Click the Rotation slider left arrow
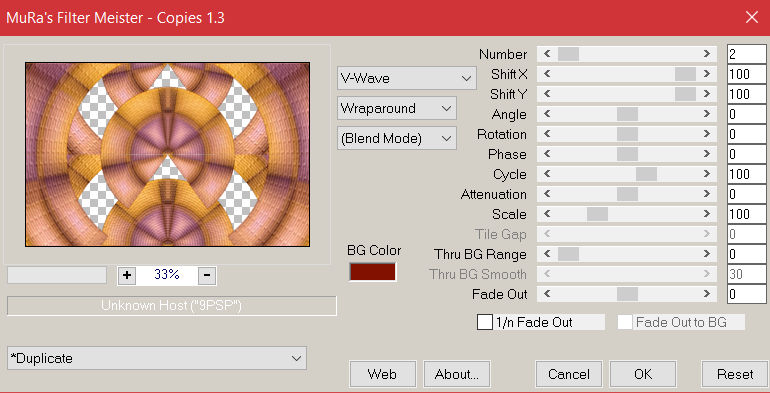Screen dimensions: 770x393 click(547, 134)
